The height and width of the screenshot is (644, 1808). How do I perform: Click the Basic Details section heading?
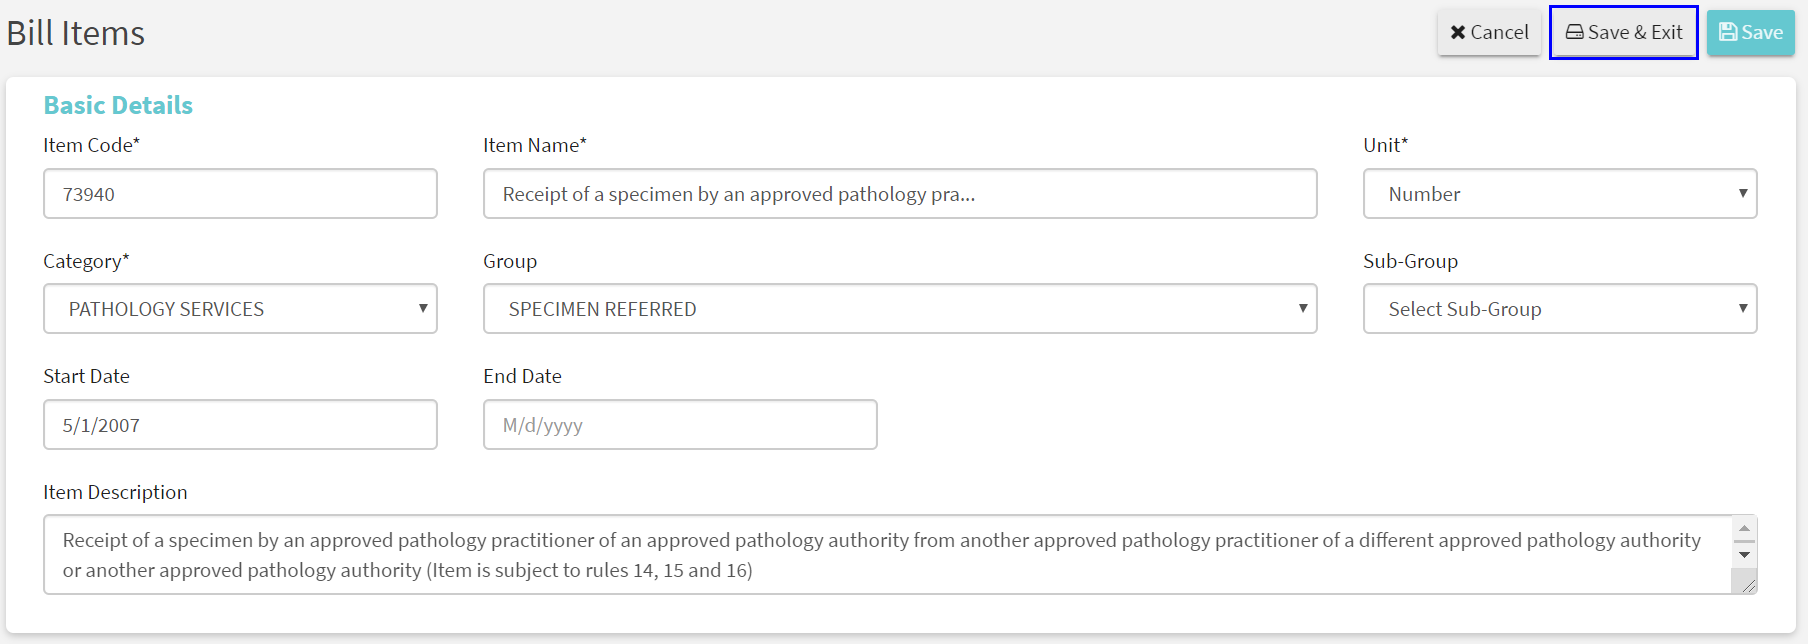(x=117, y=105)
